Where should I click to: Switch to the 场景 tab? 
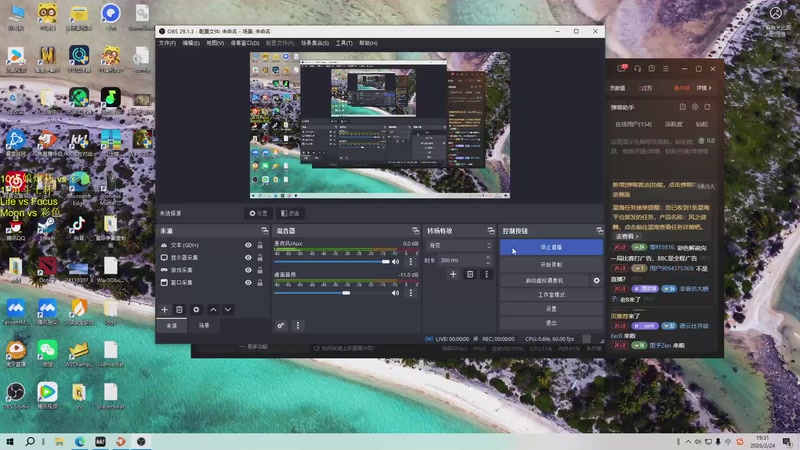tap(204, 326)
